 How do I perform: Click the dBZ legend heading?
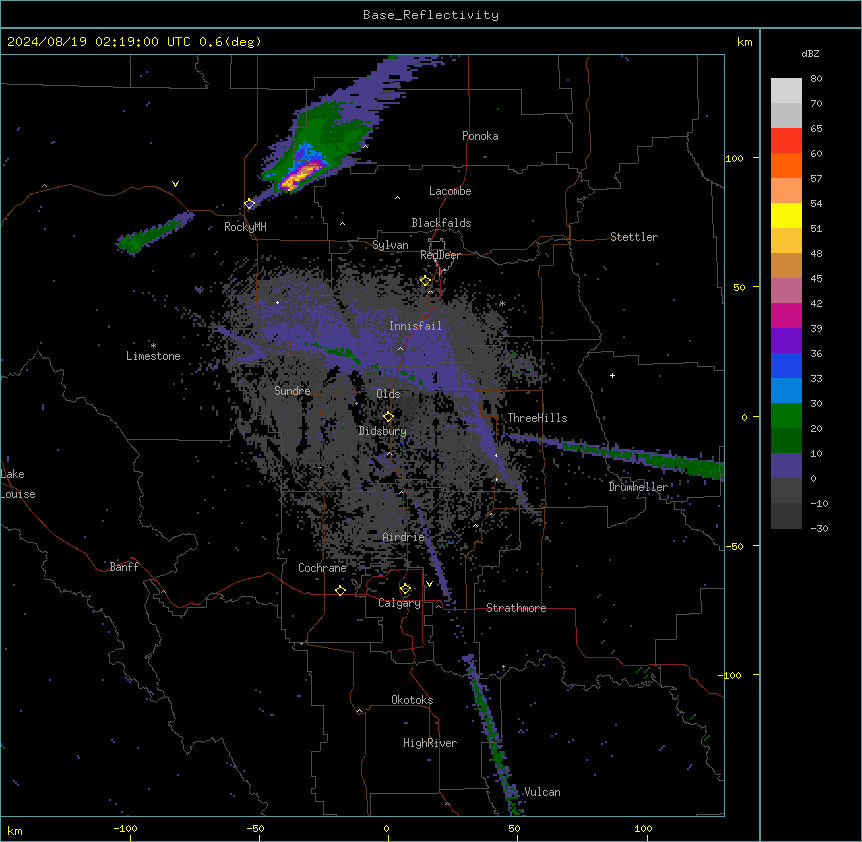click(x=810, y=53)
